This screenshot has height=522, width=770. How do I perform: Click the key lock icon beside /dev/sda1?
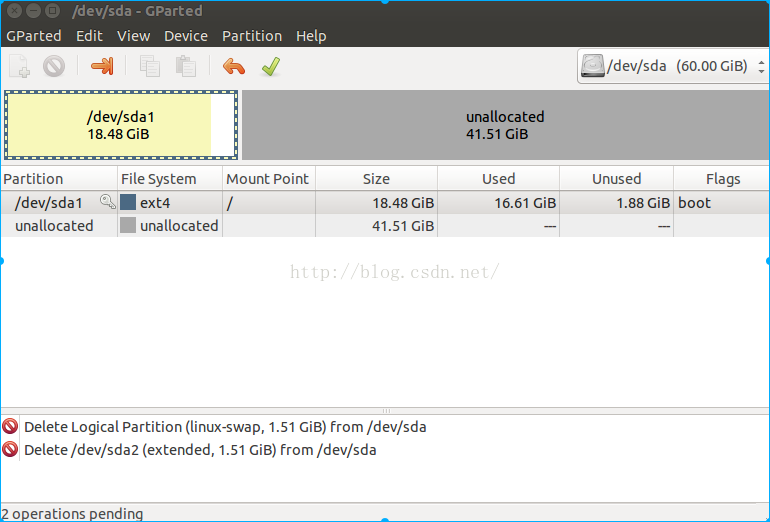108,201
